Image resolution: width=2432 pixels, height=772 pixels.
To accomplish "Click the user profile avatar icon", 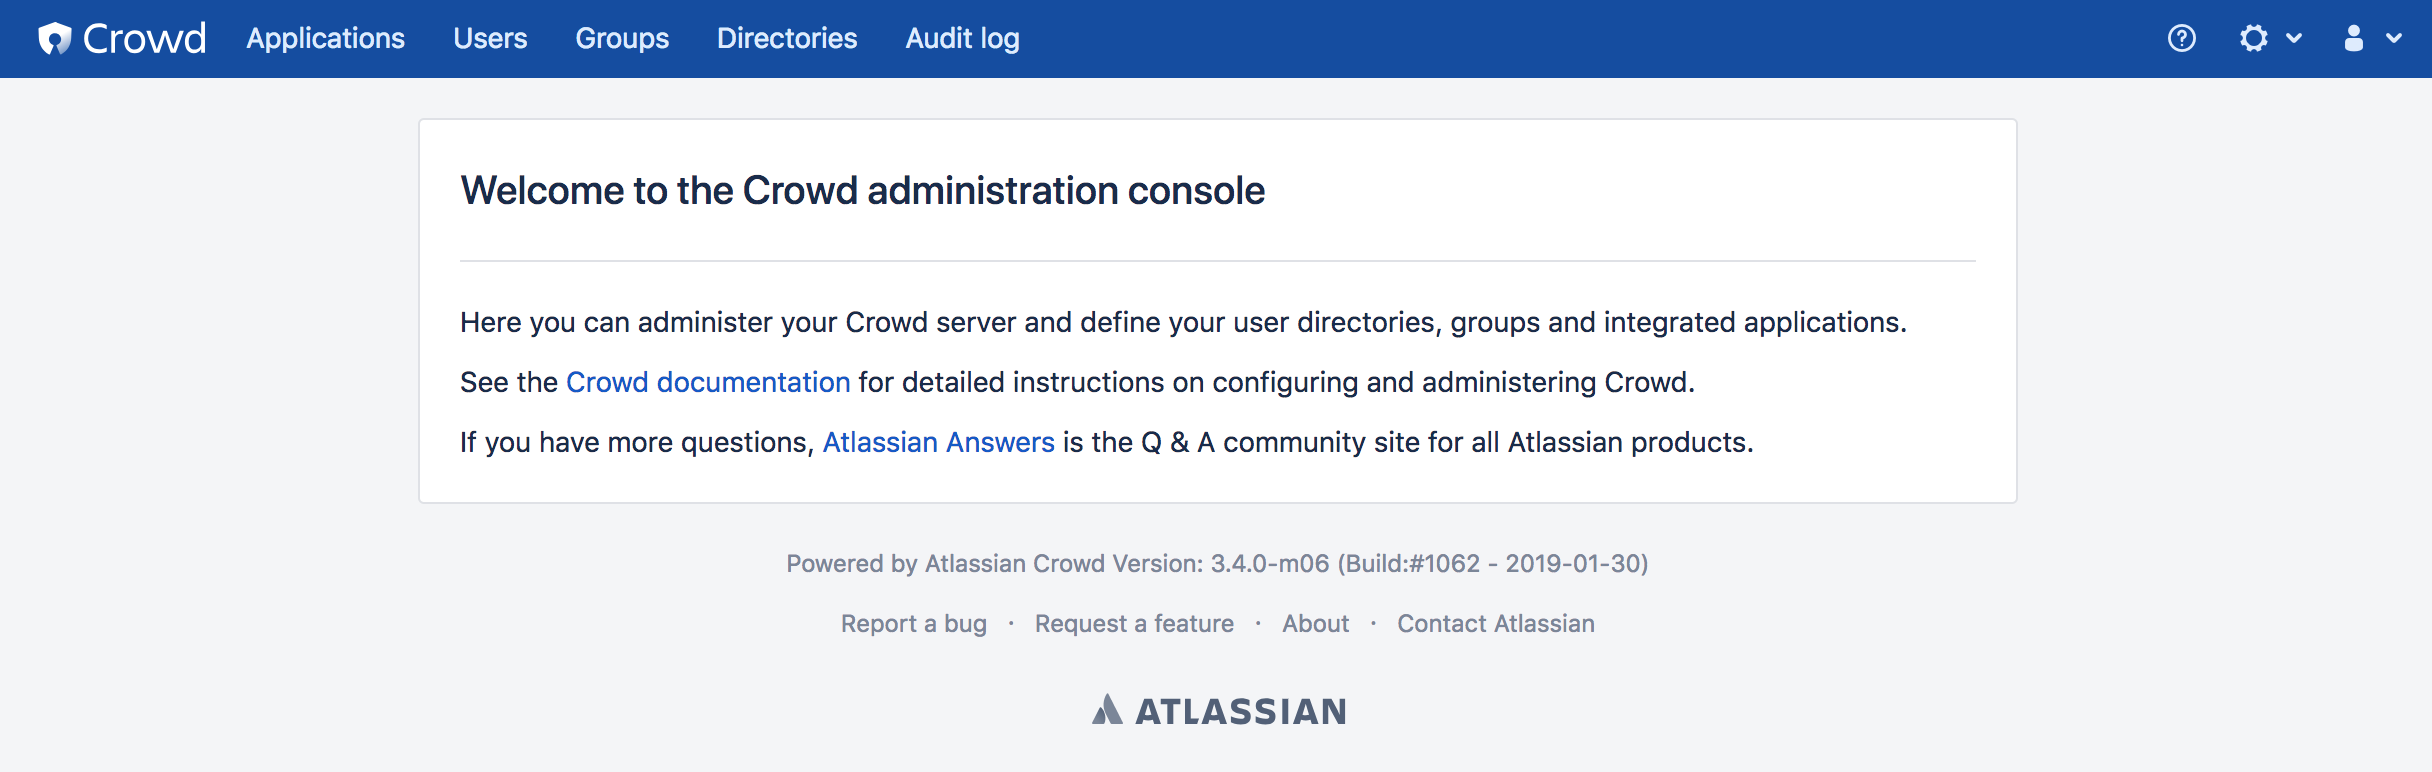I will pos(2354,38).
